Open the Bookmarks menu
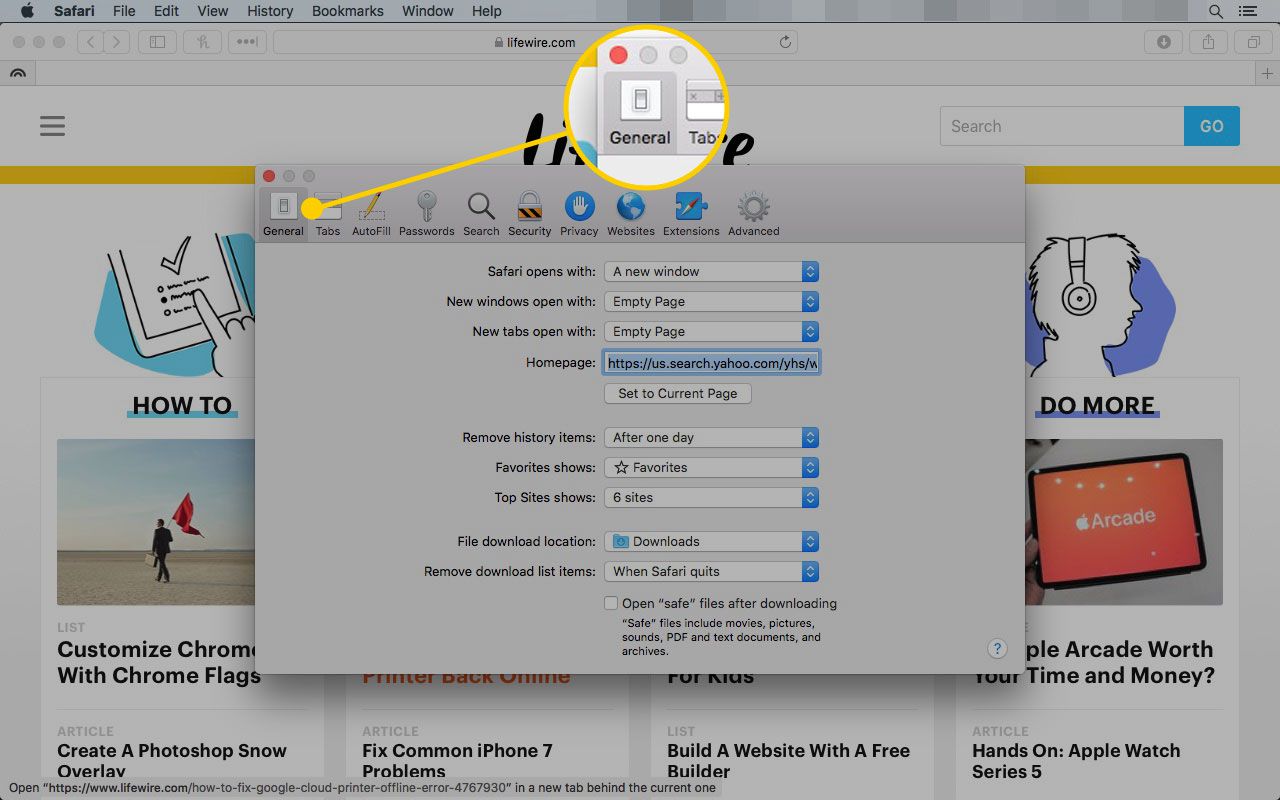The height and width of the screenshot is (800, 1280). (x=347, y=11)
